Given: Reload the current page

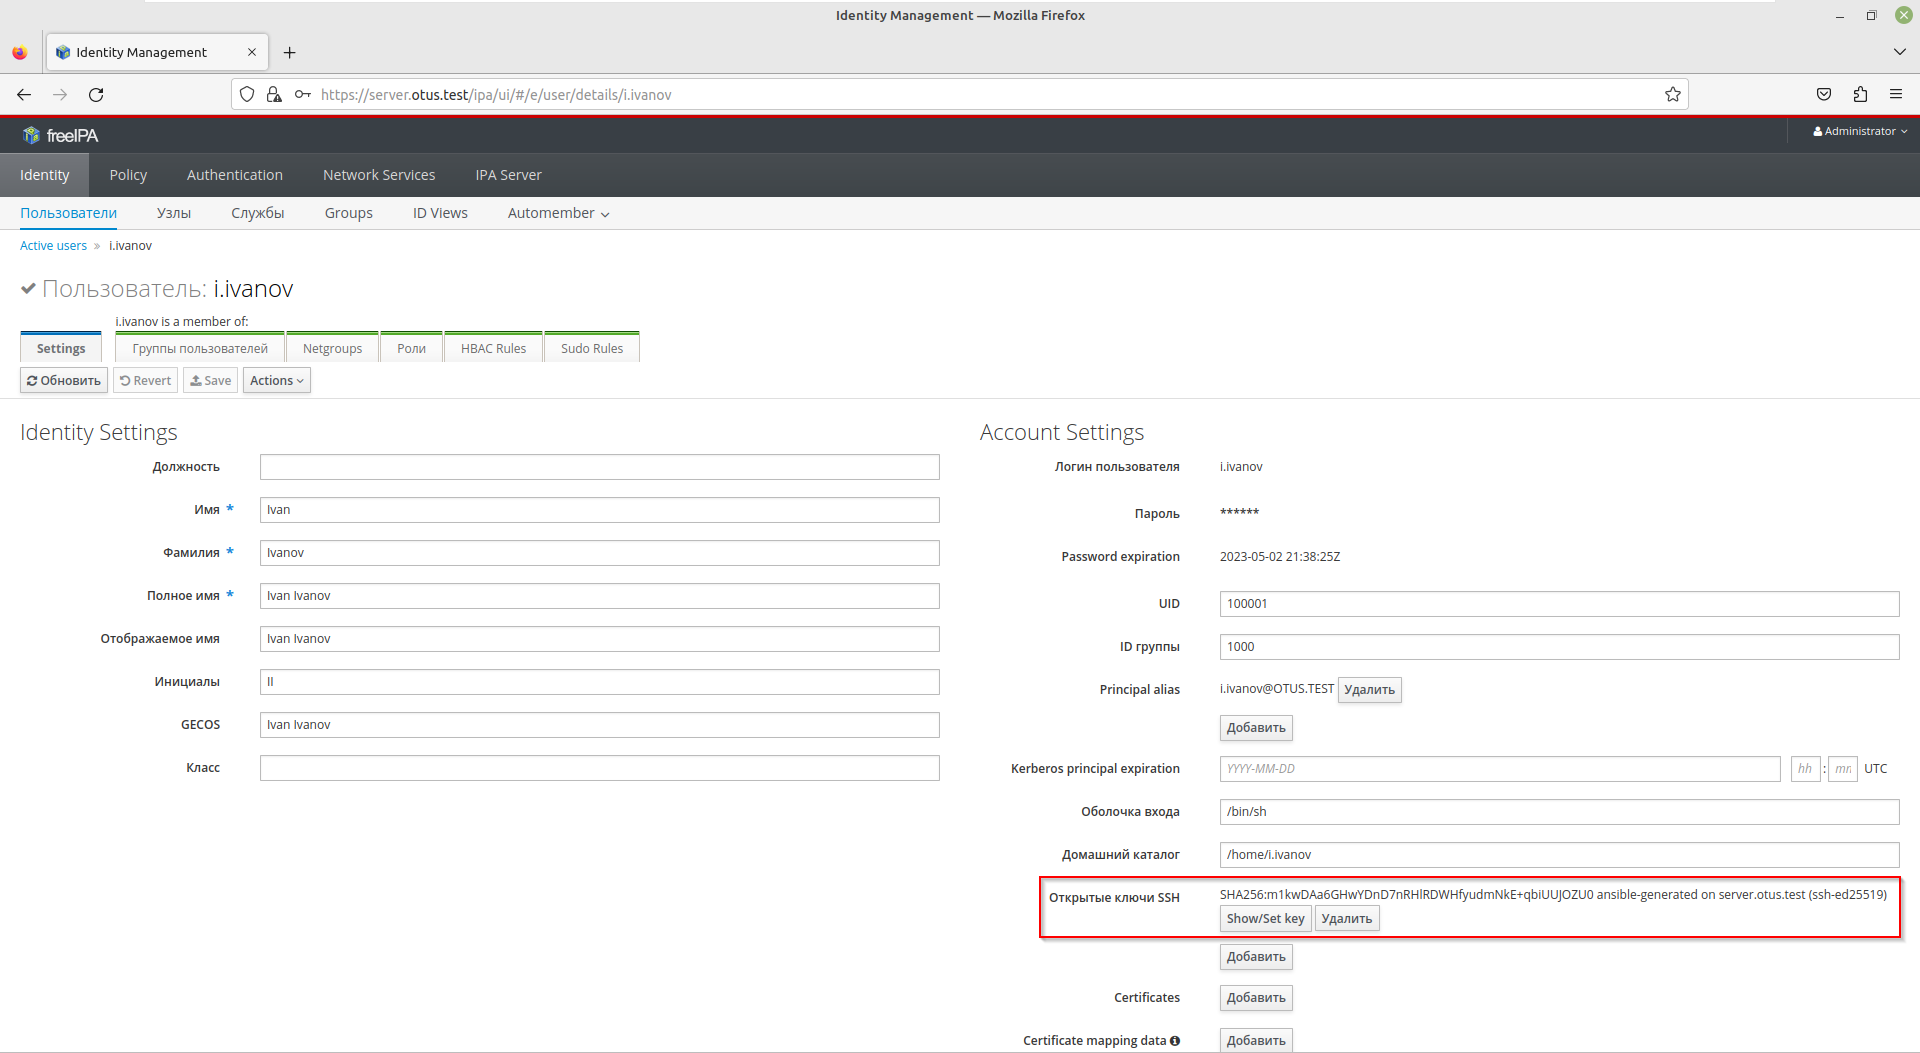Looking at the screenshot, I should tap(96, 94).
